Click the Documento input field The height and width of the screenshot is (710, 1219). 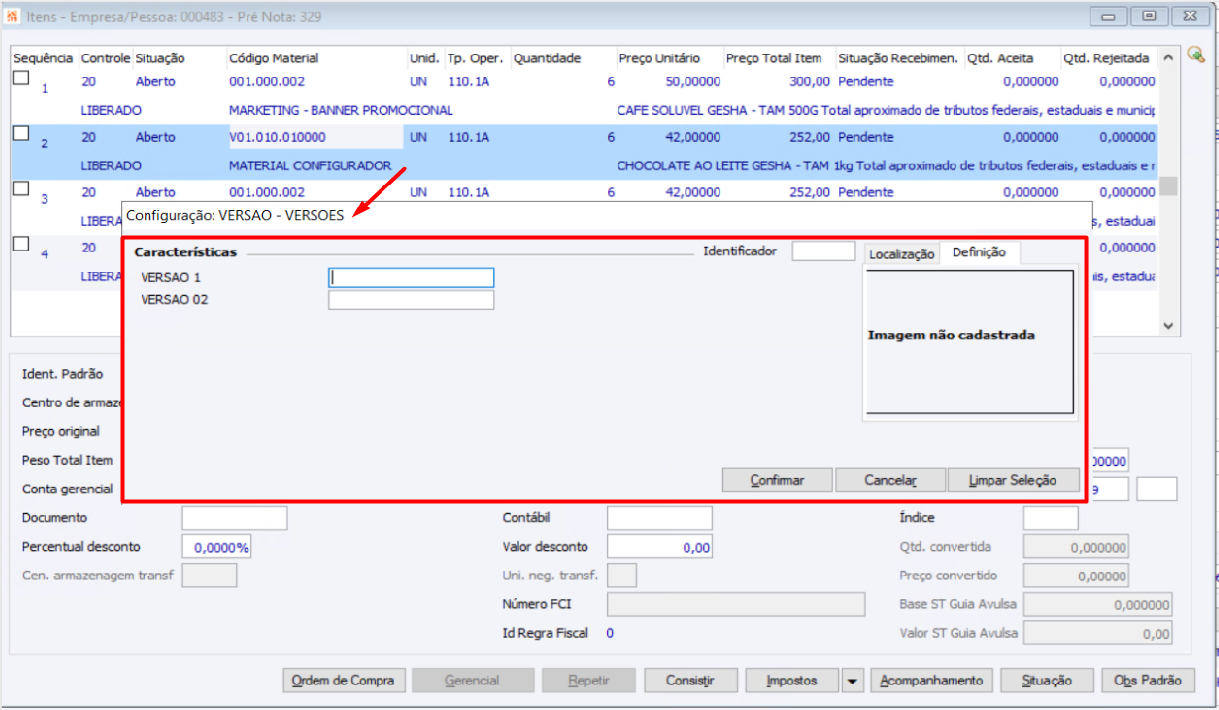pos(234,518)
